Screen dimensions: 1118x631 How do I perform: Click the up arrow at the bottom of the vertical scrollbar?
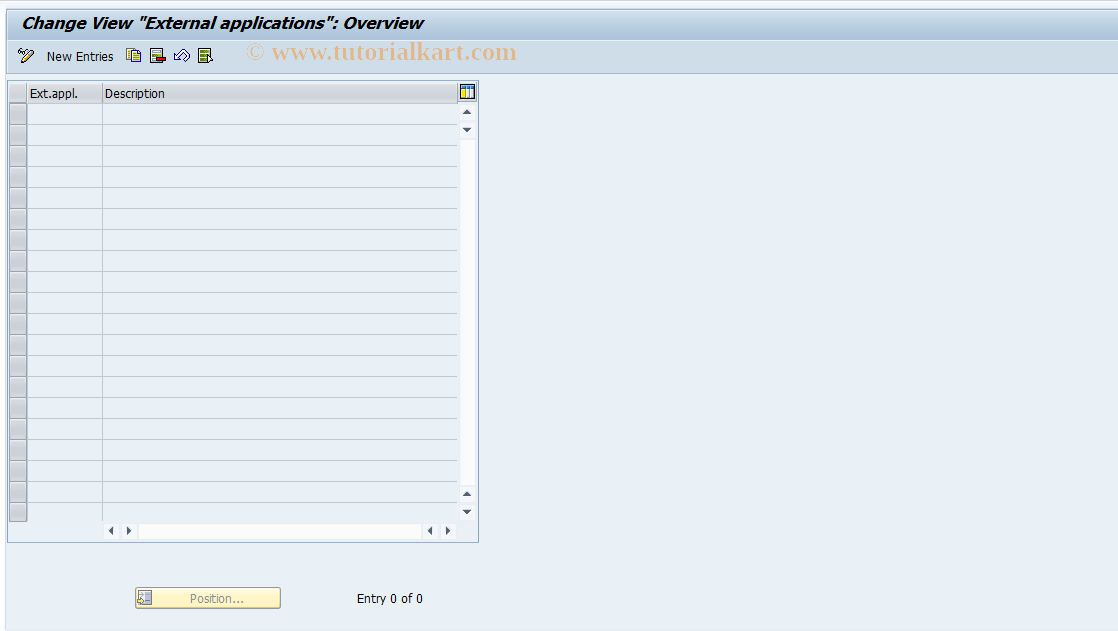tap(467, 494)
